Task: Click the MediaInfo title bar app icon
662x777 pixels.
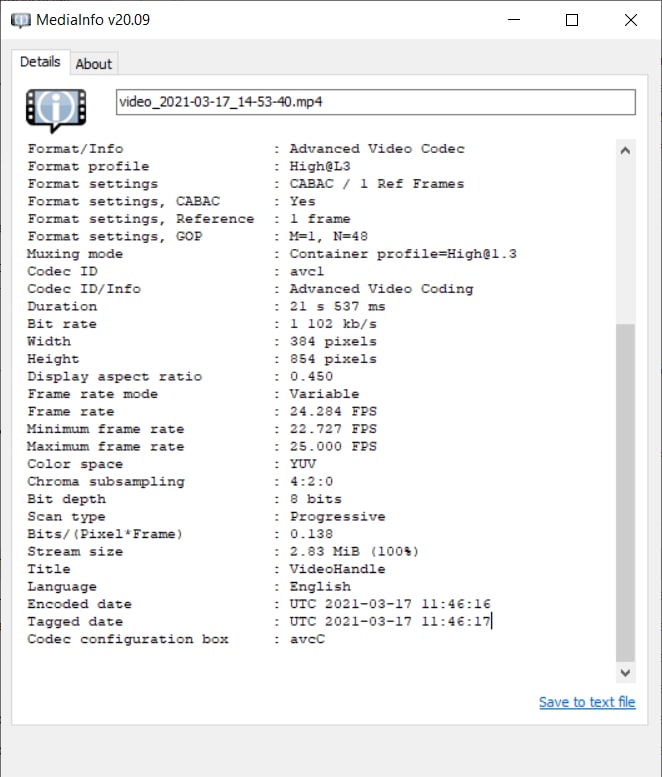Action: [x=21, y=20]
